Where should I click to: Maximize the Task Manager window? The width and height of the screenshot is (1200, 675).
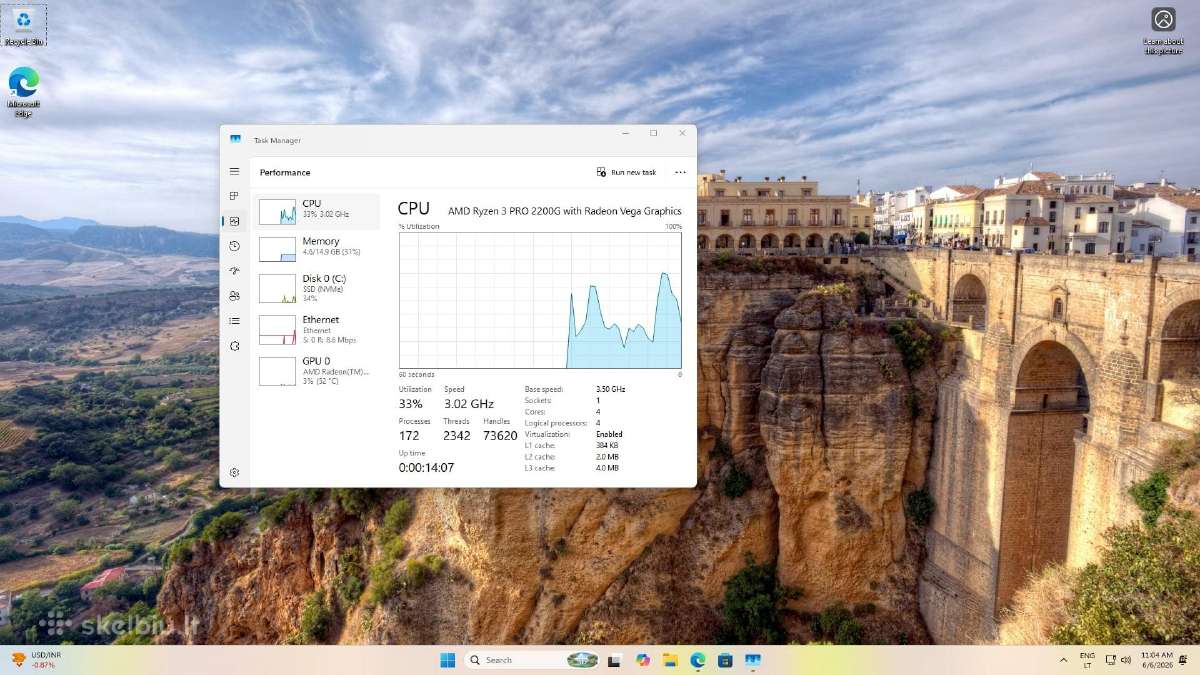tap(653, 133)
